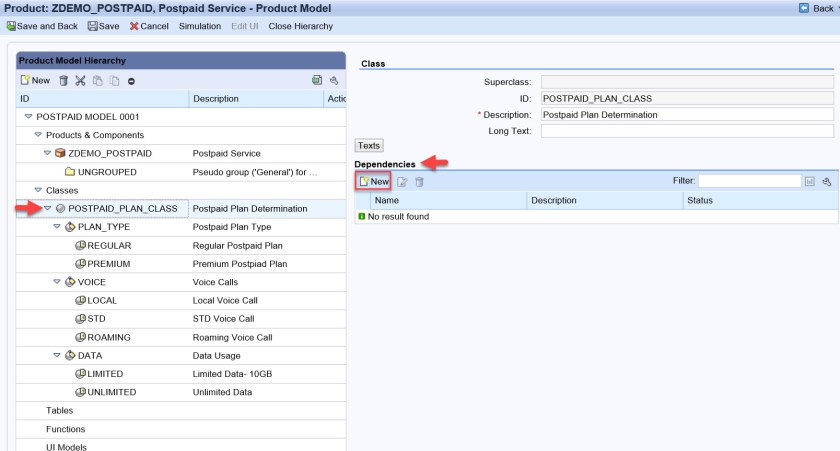Image resolution: width=840 pixels, height=451 pixels.
Task: Select the Tables tree node
Action: (x=59, y=410)
